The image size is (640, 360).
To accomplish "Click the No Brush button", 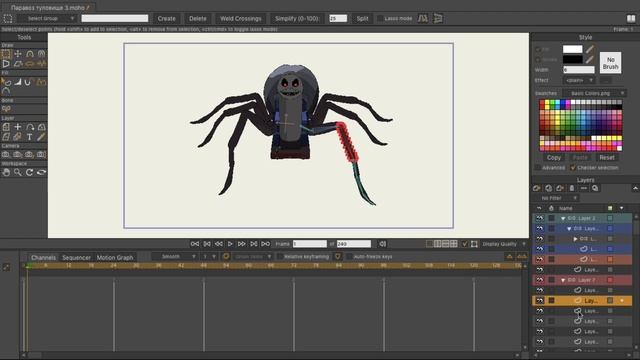I will [x=611, y=63].
